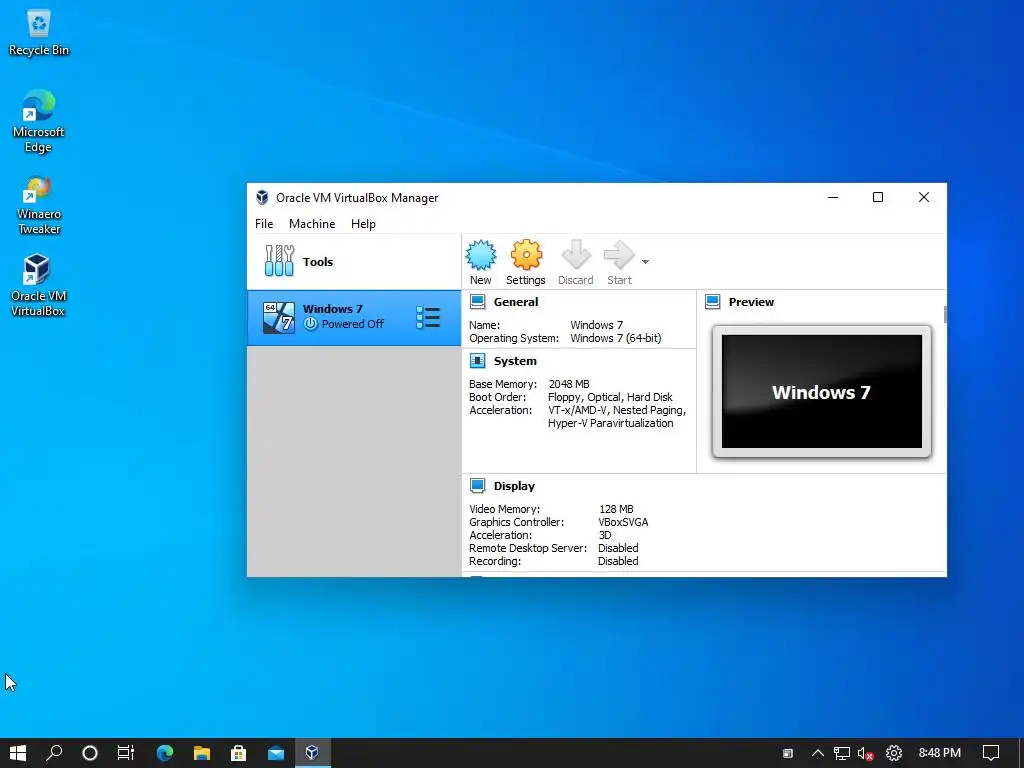Screen dimensions: 1024x768
Task: Select the Tools entry in left pane
Action: point(353,262)
